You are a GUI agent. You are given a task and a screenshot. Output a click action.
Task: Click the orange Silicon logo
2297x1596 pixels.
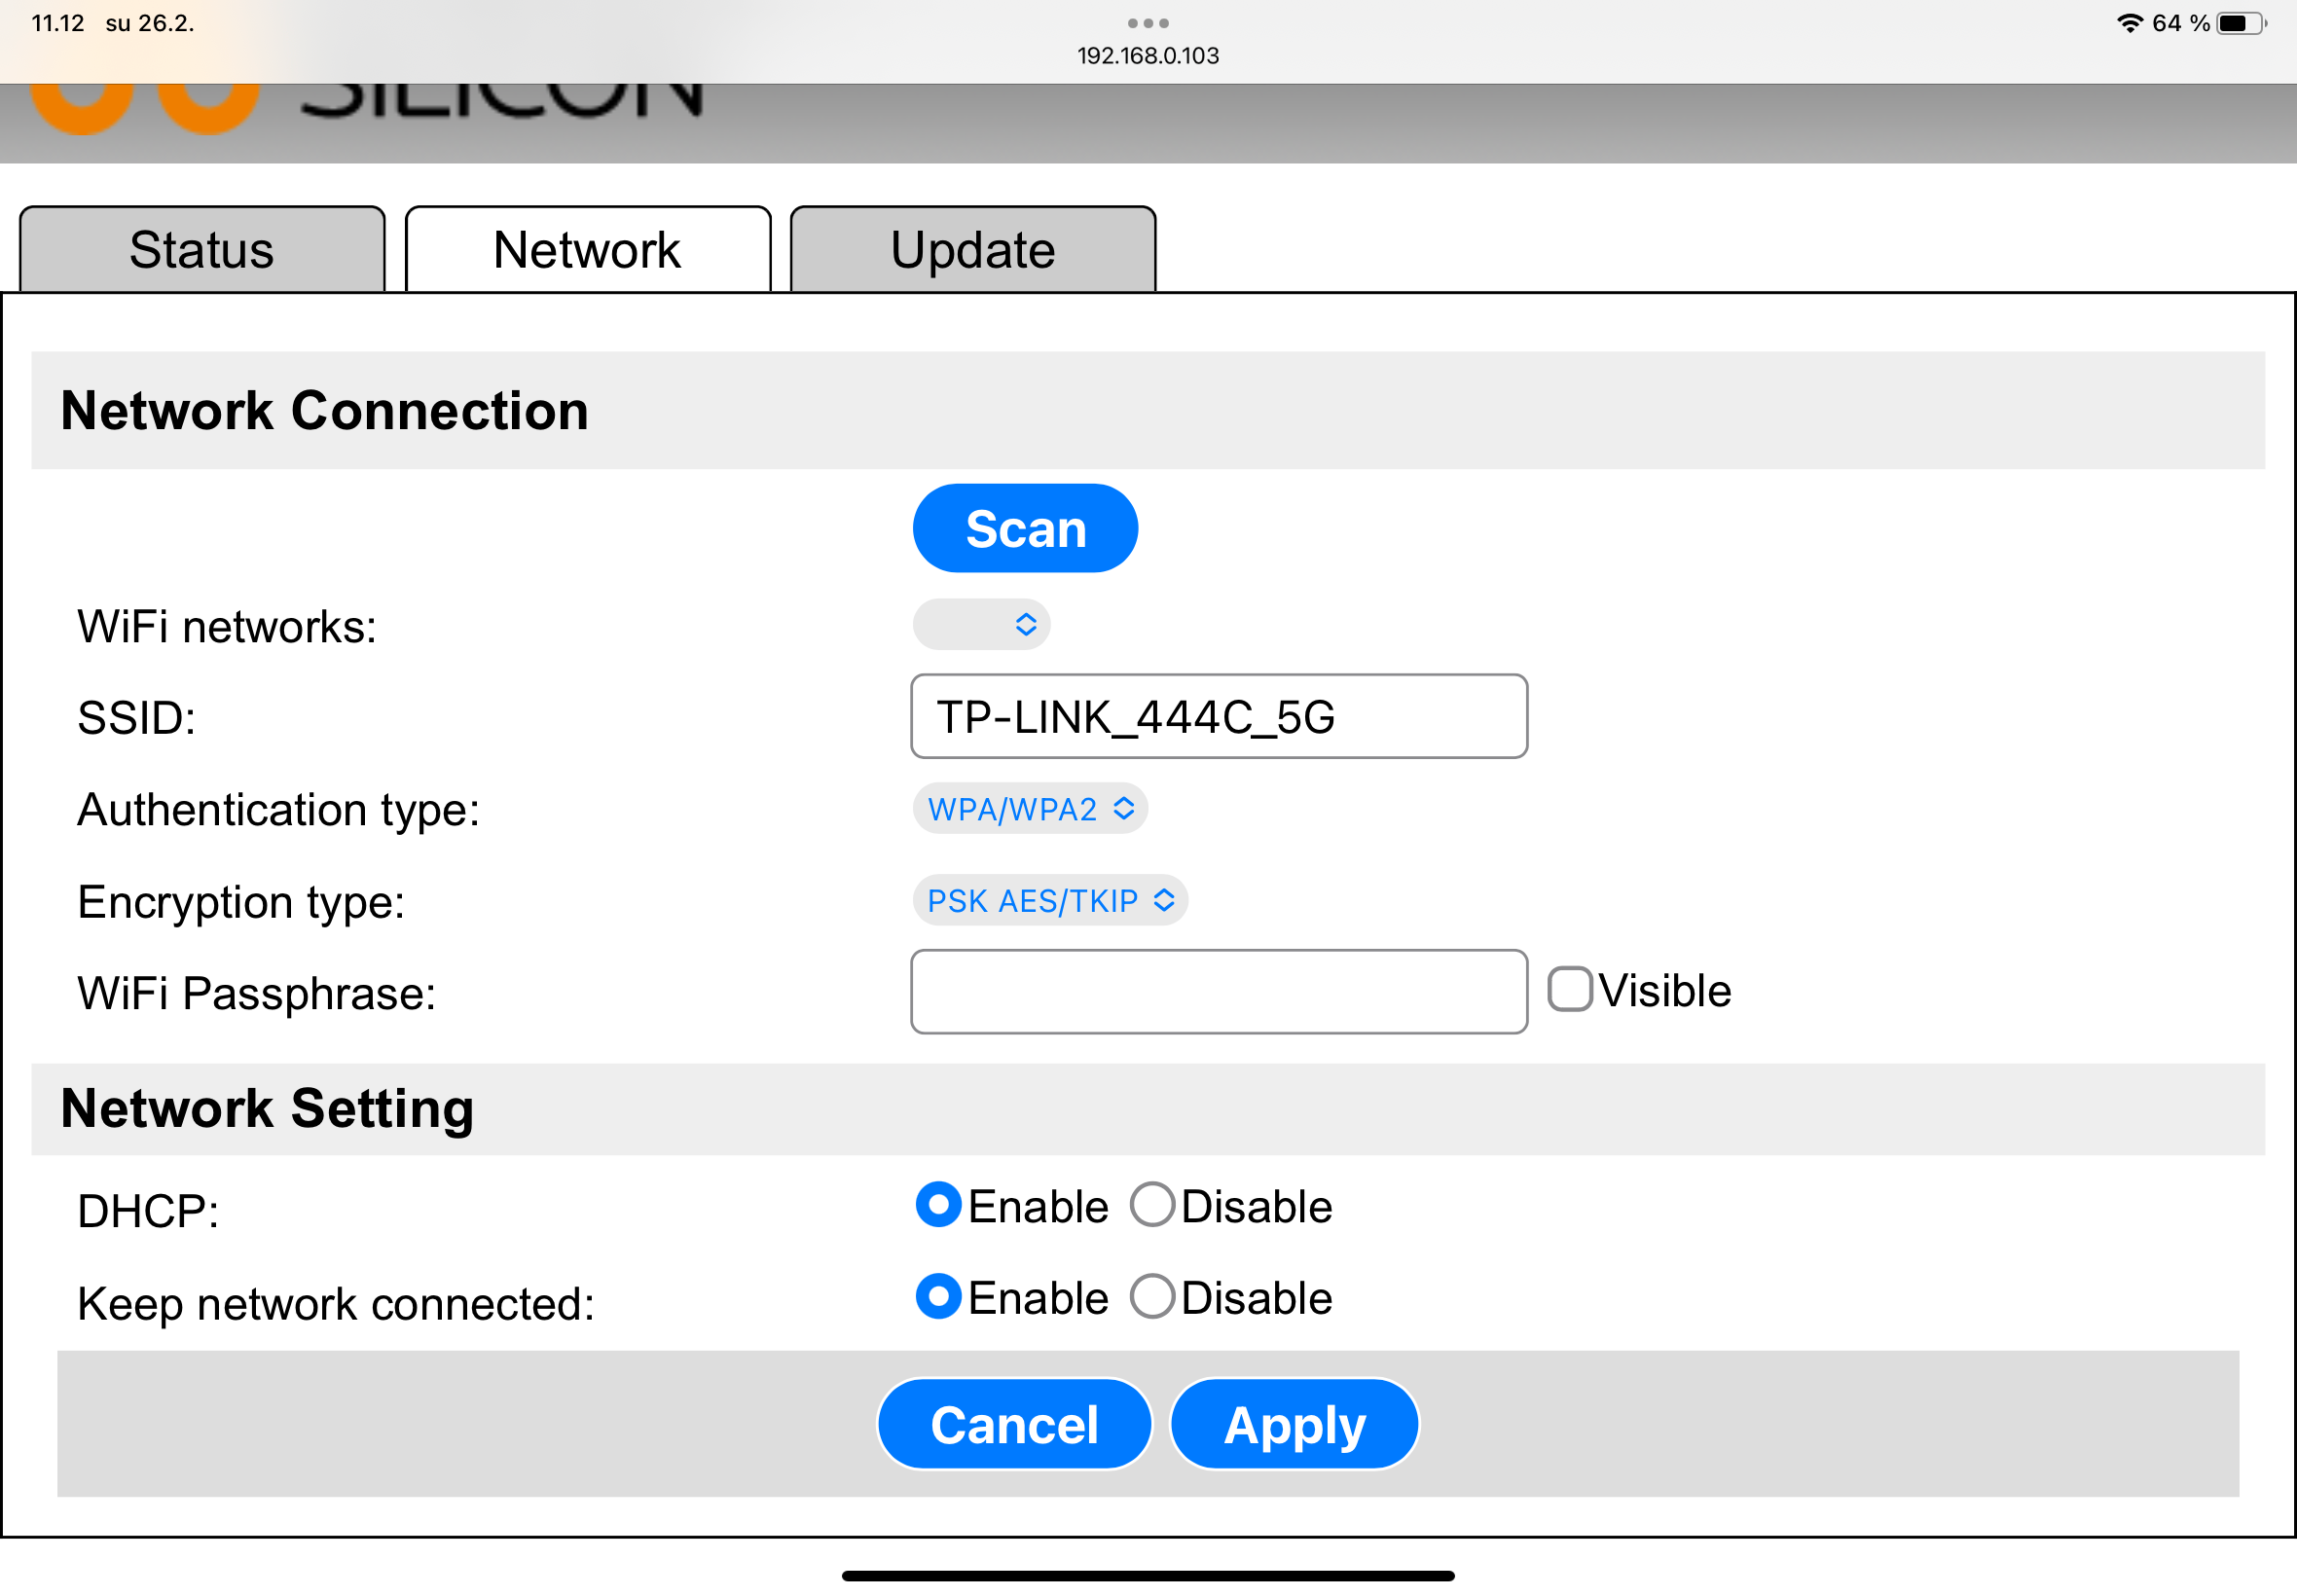[145, 108]
